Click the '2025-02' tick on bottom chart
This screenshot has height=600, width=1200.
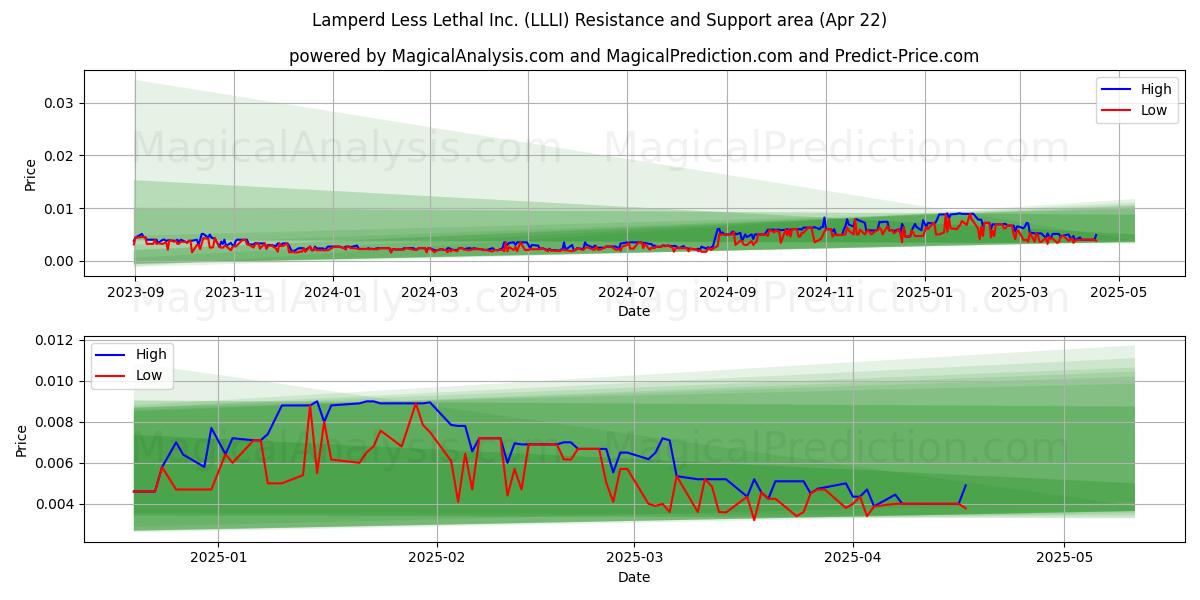click(x=438, y=557)
